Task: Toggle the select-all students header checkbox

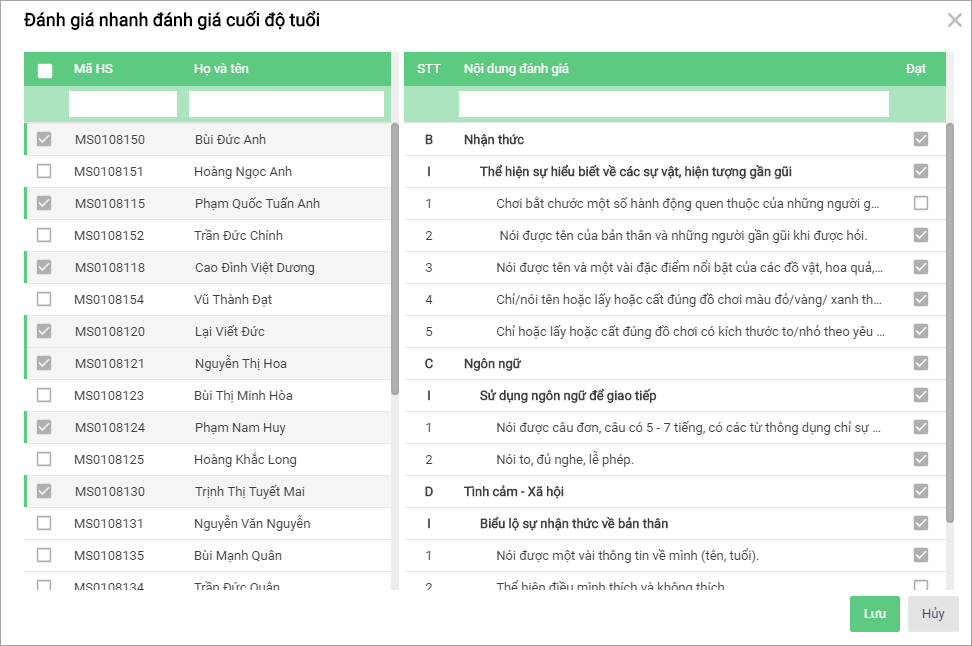Action: (45, 70)
